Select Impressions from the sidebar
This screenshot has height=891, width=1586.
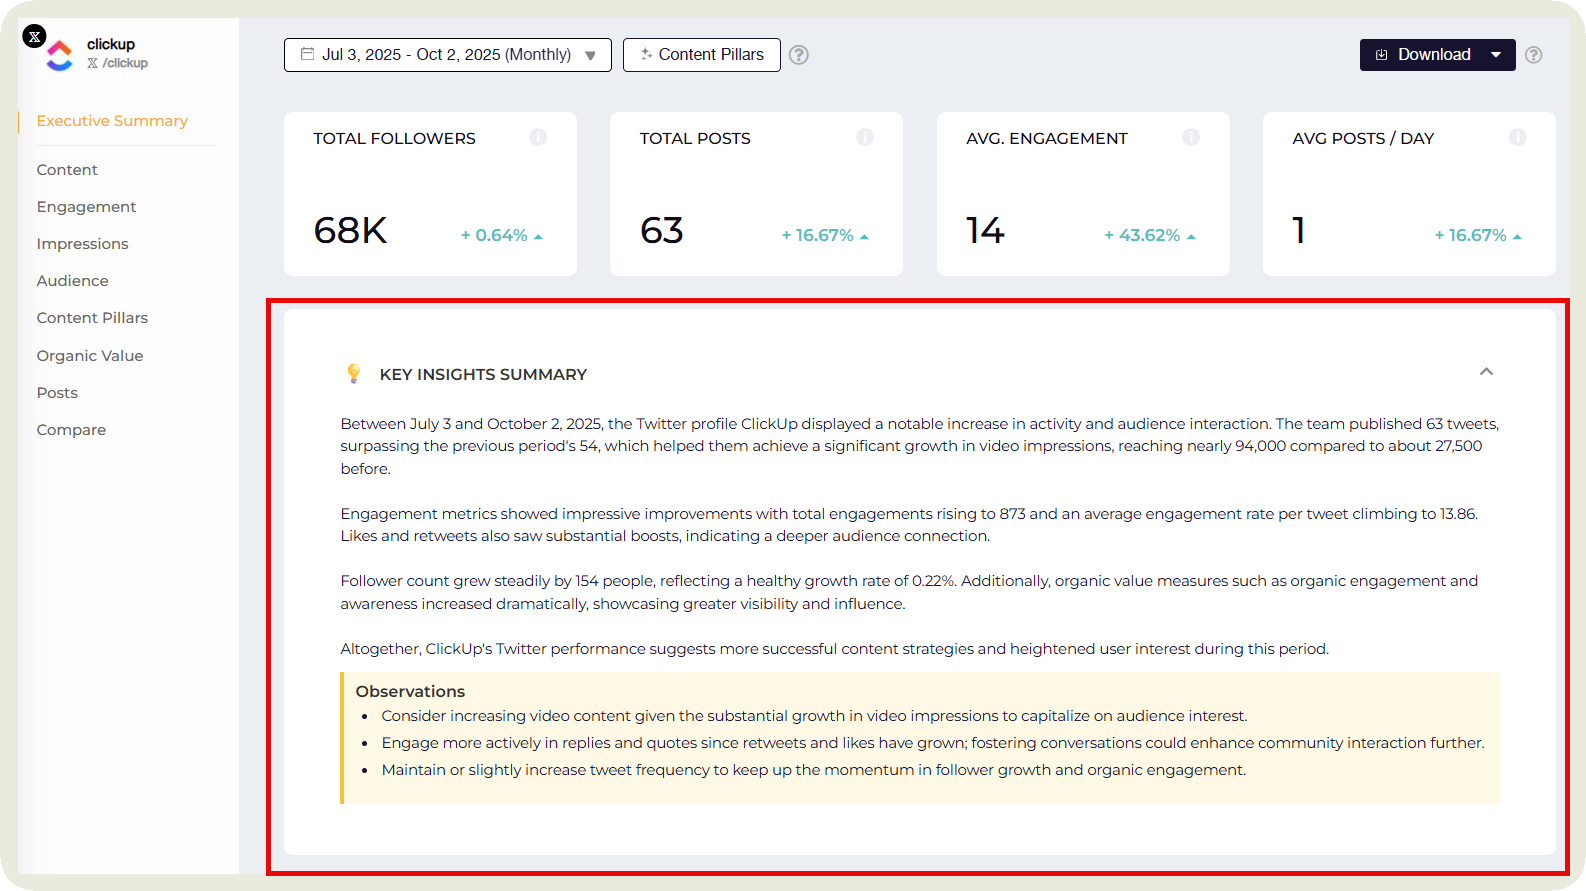(82, 244)
